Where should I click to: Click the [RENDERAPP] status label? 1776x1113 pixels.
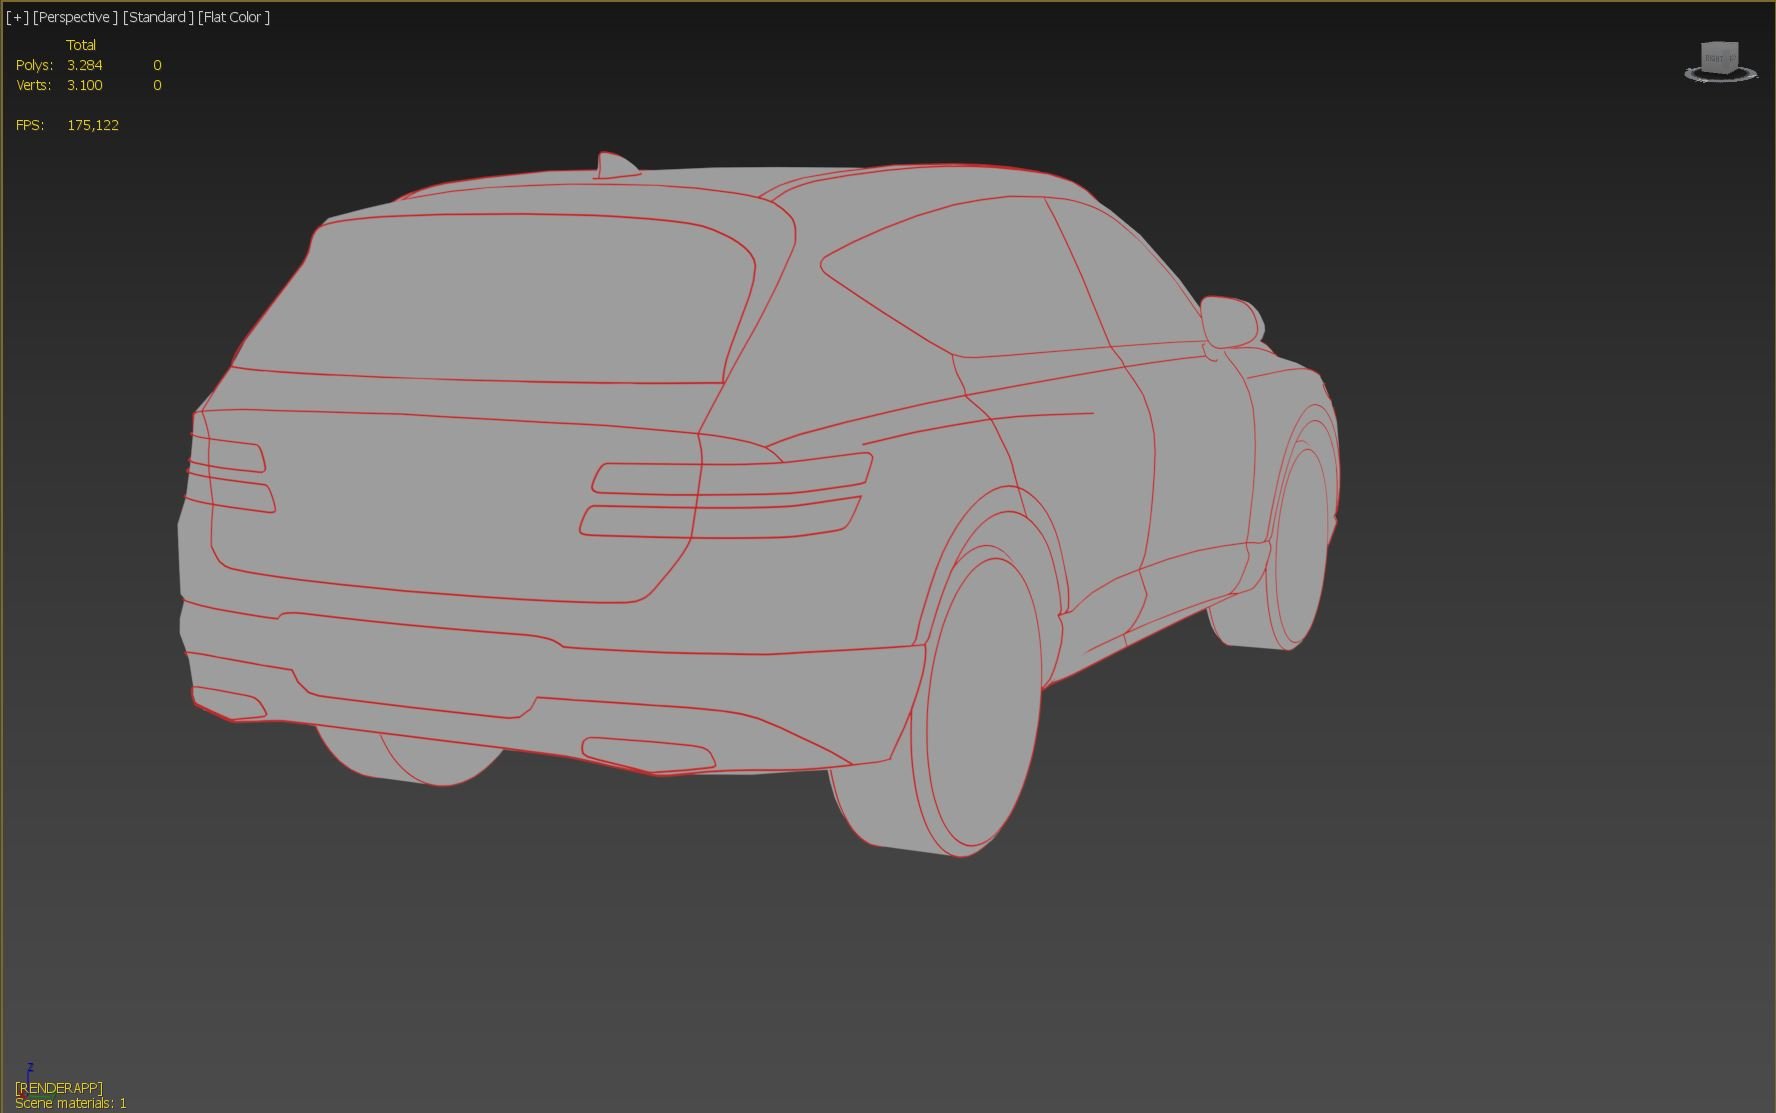pos(59,1086)
